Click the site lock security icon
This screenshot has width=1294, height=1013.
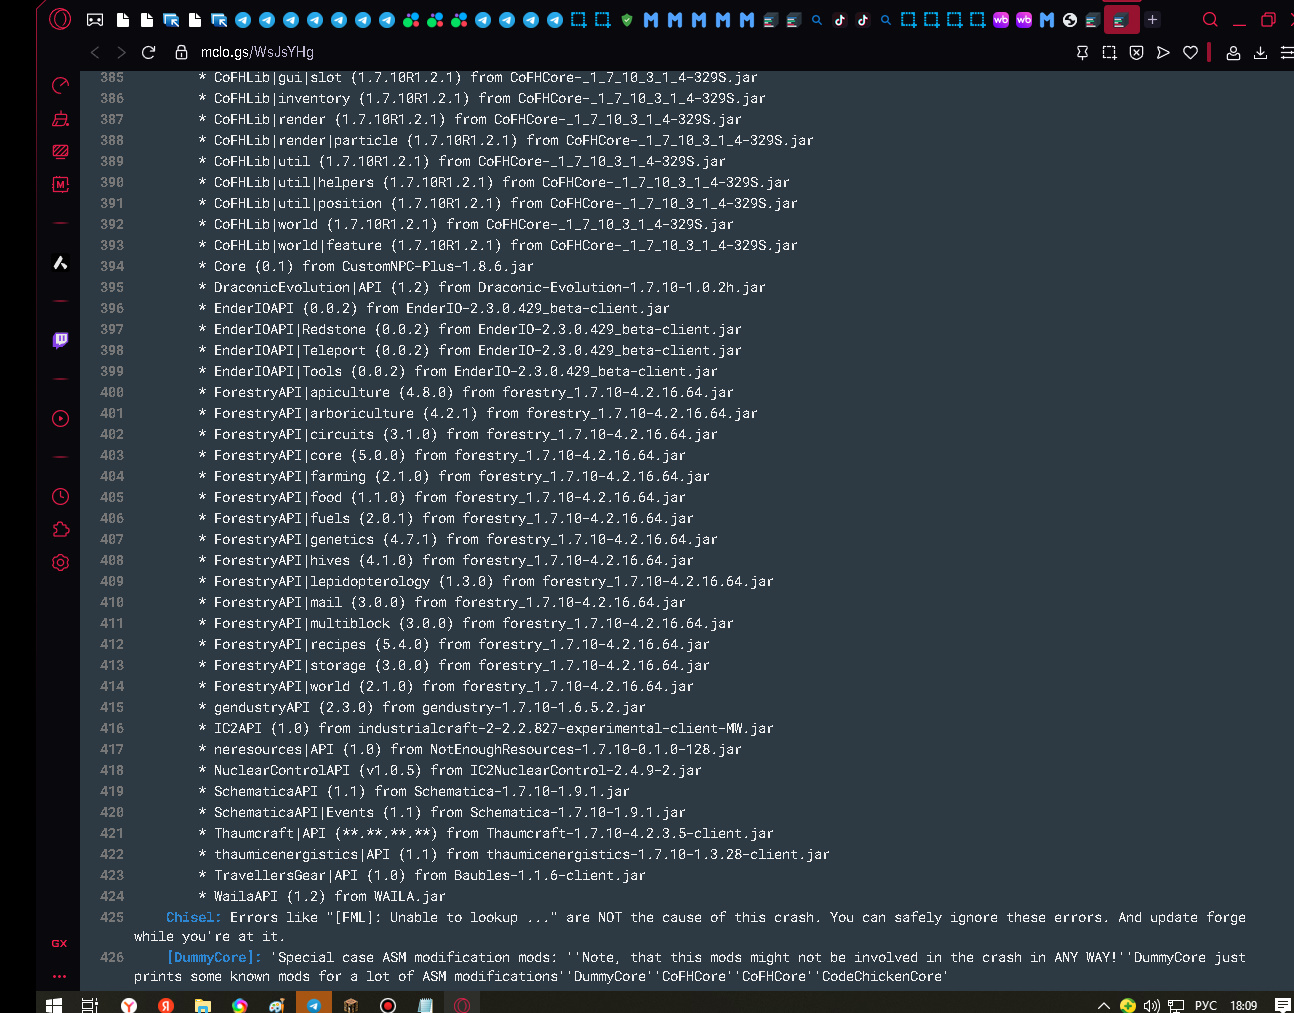pos(181,52)
